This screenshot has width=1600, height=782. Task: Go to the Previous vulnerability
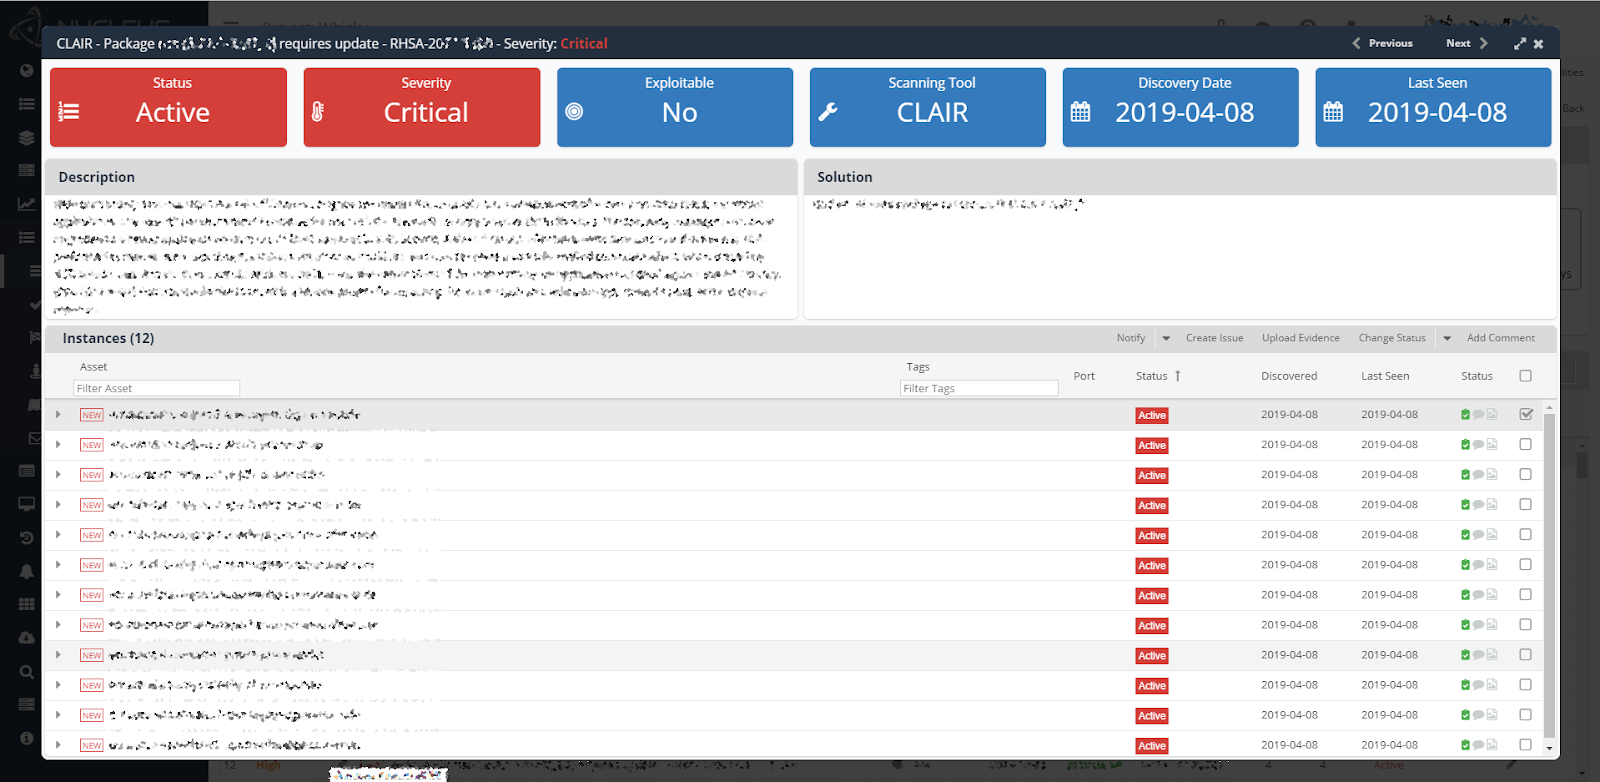tap(1383, 44)
